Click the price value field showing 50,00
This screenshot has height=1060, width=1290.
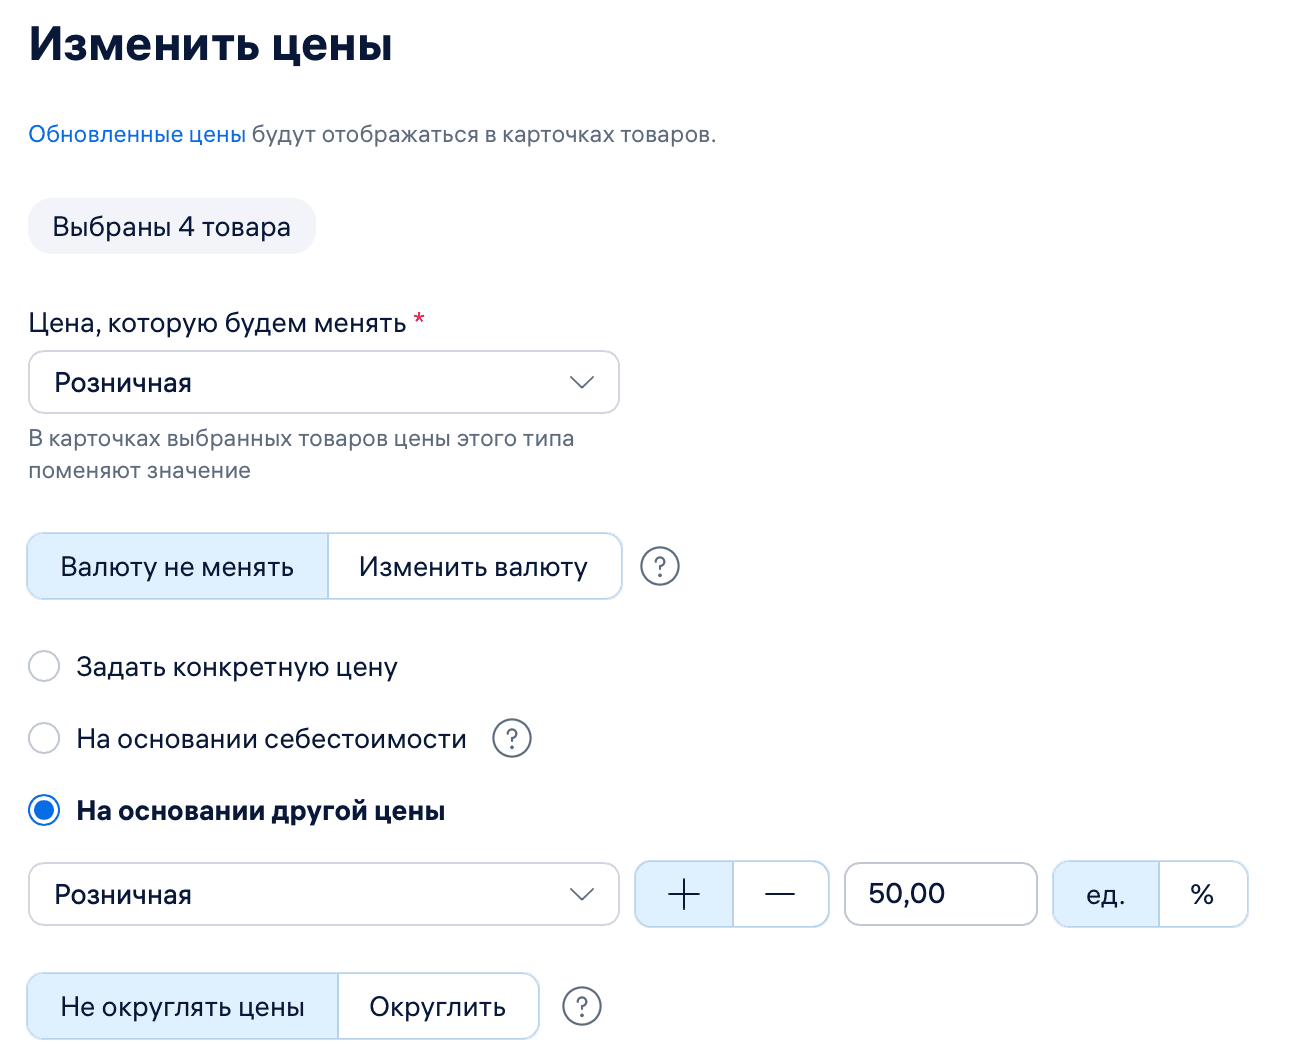coord(939,894)
